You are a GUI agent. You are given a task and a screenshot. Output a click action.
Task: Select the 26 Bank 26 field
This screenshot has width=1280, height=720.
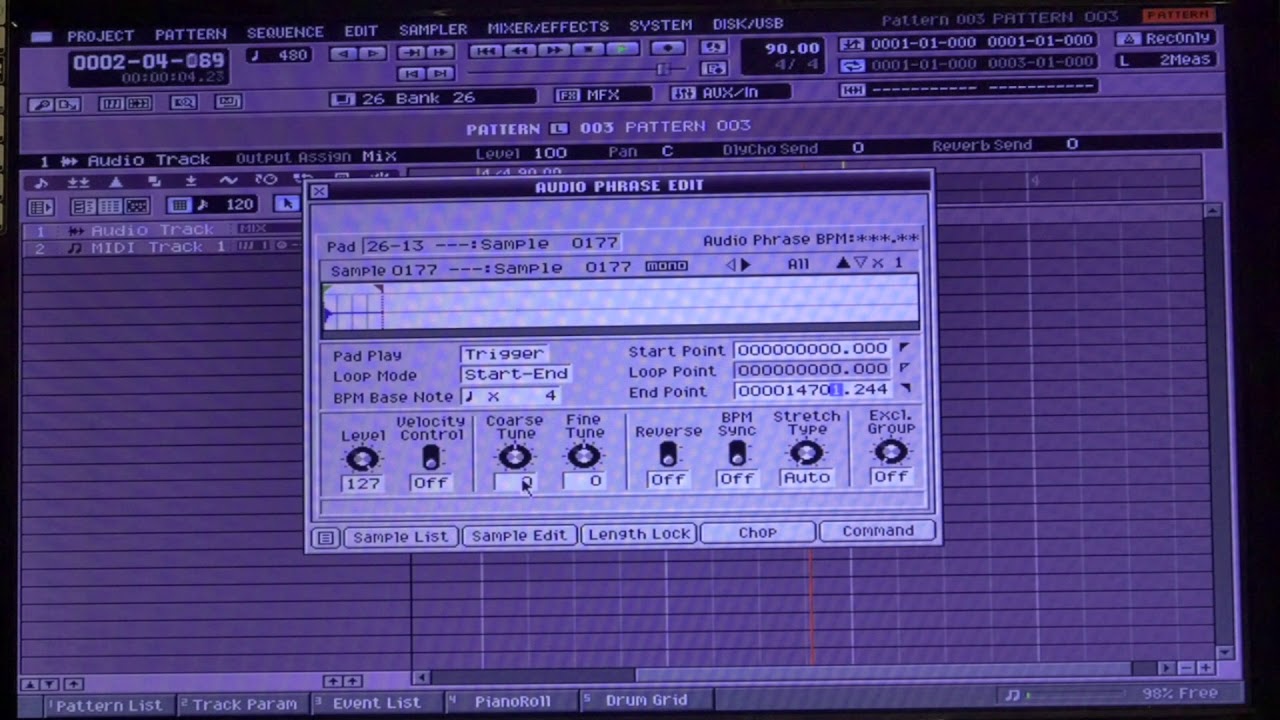coord(433,98)
